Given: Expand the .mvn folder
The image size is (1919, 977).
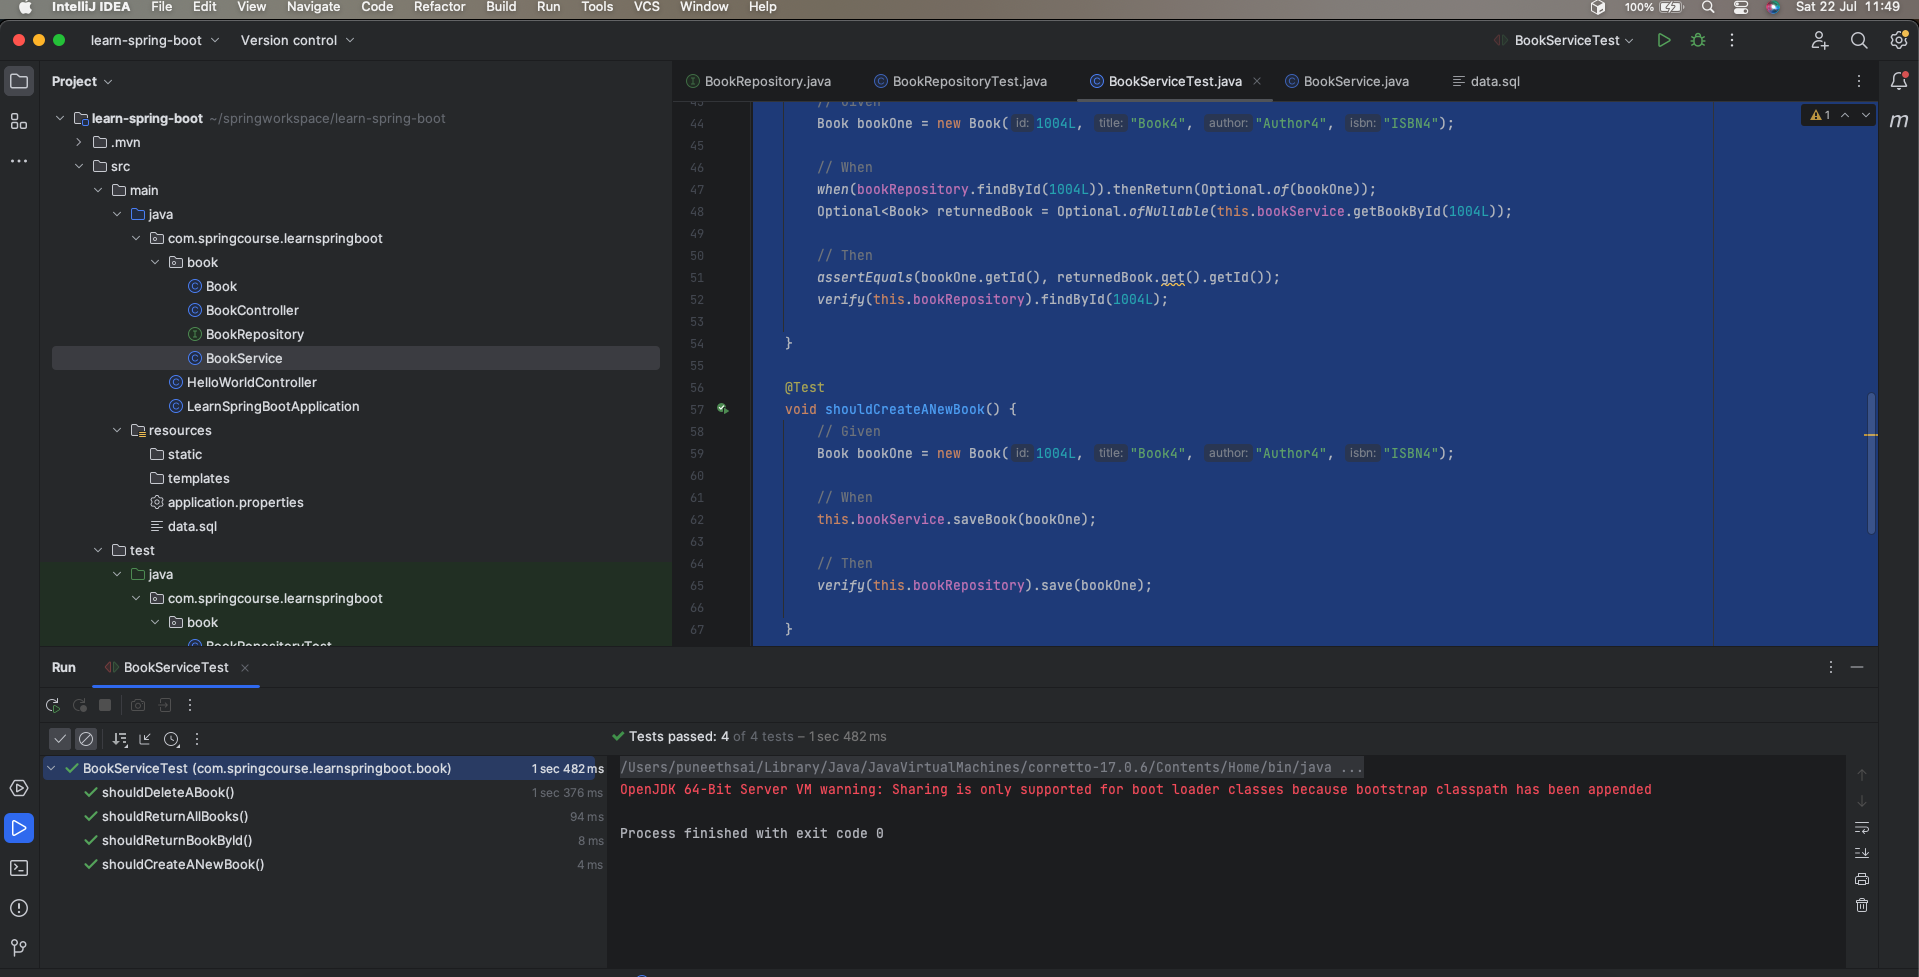Looking at the screenshot, I should [79, 142].
